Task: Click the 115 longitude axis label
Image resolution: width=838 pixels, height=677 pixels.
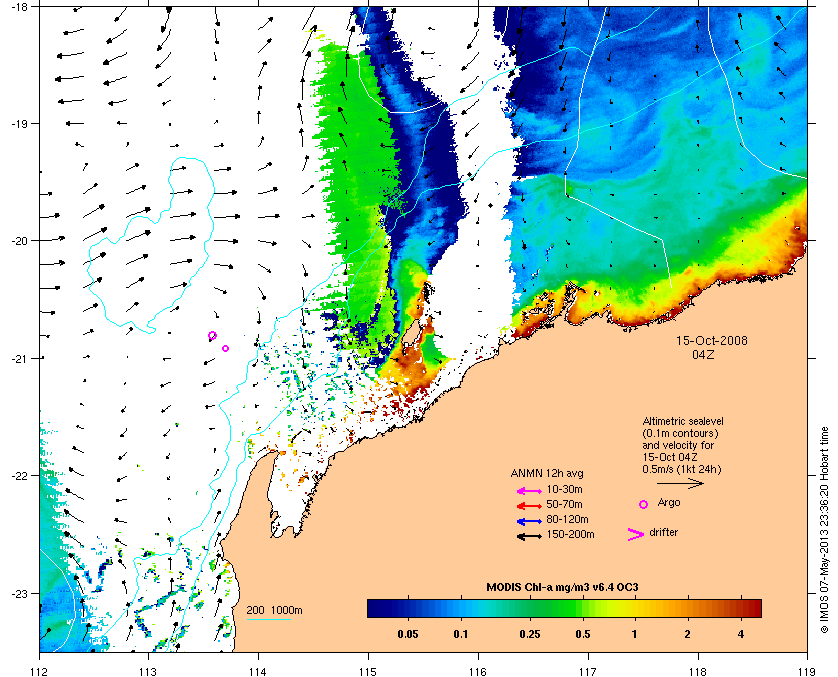Action: pyautogui.click(x=368, y=672)
